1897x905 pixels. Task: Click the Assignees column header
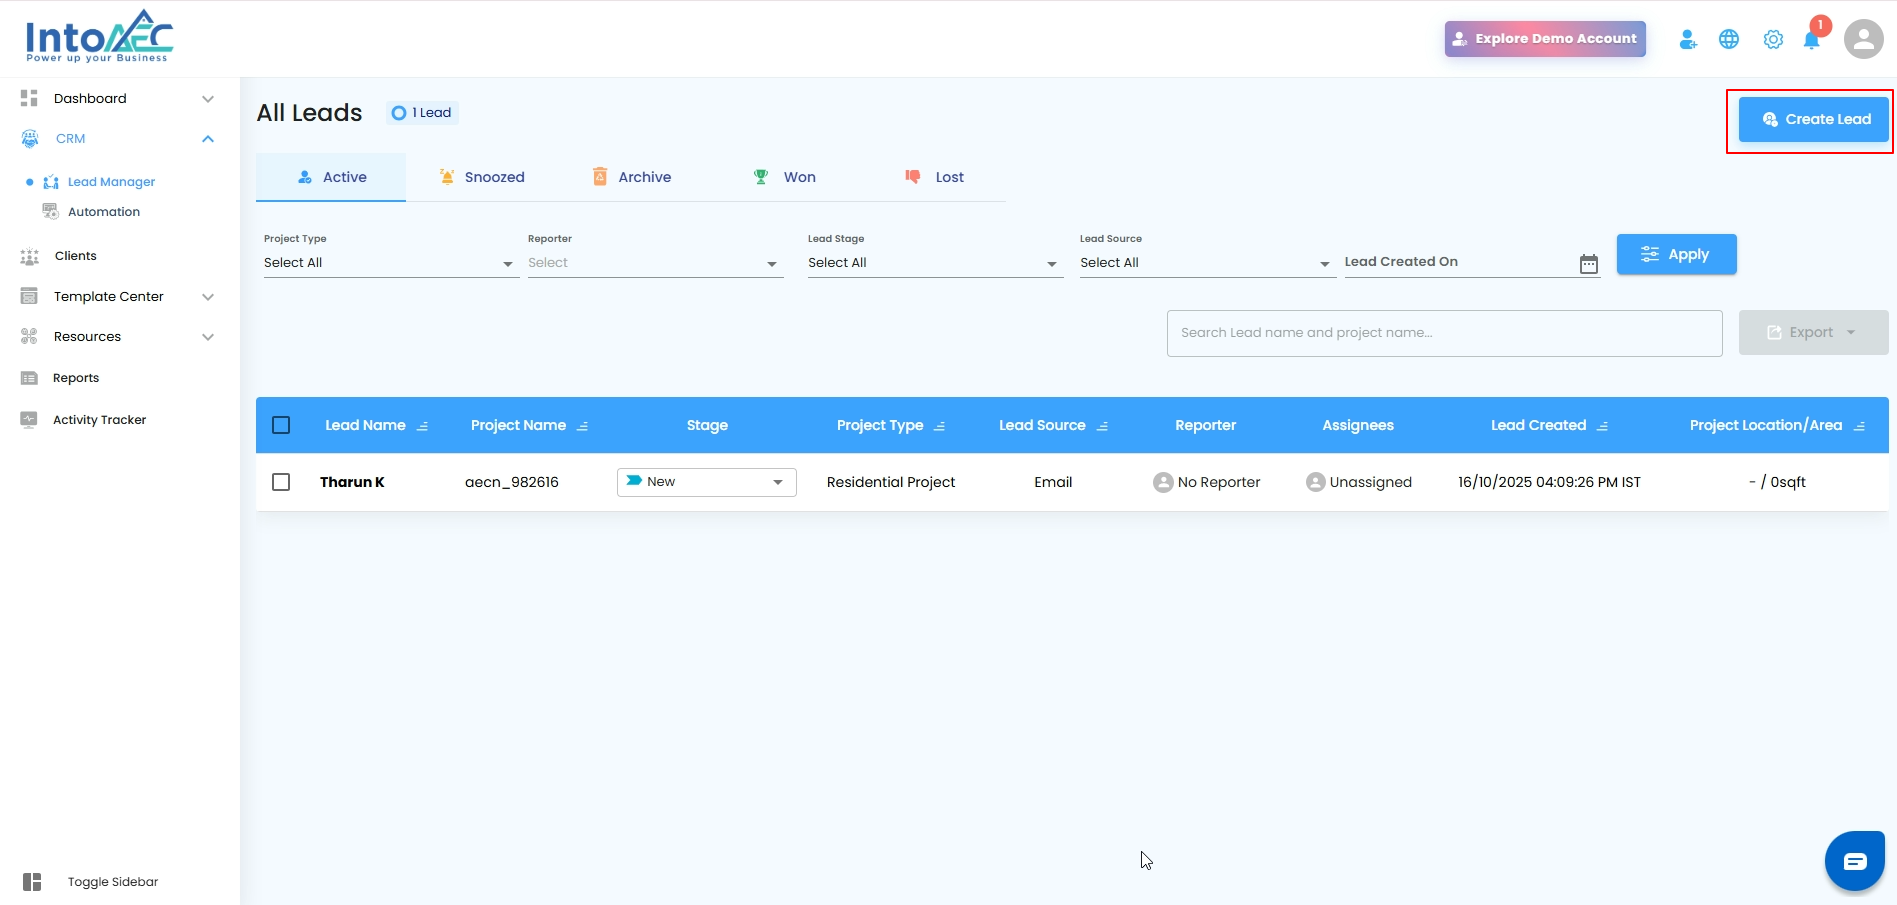coord(1358,425)
